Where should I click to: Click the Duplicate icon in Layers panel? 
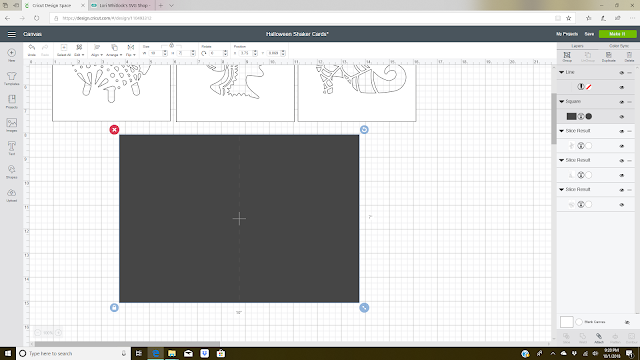(x=609, y=55)
